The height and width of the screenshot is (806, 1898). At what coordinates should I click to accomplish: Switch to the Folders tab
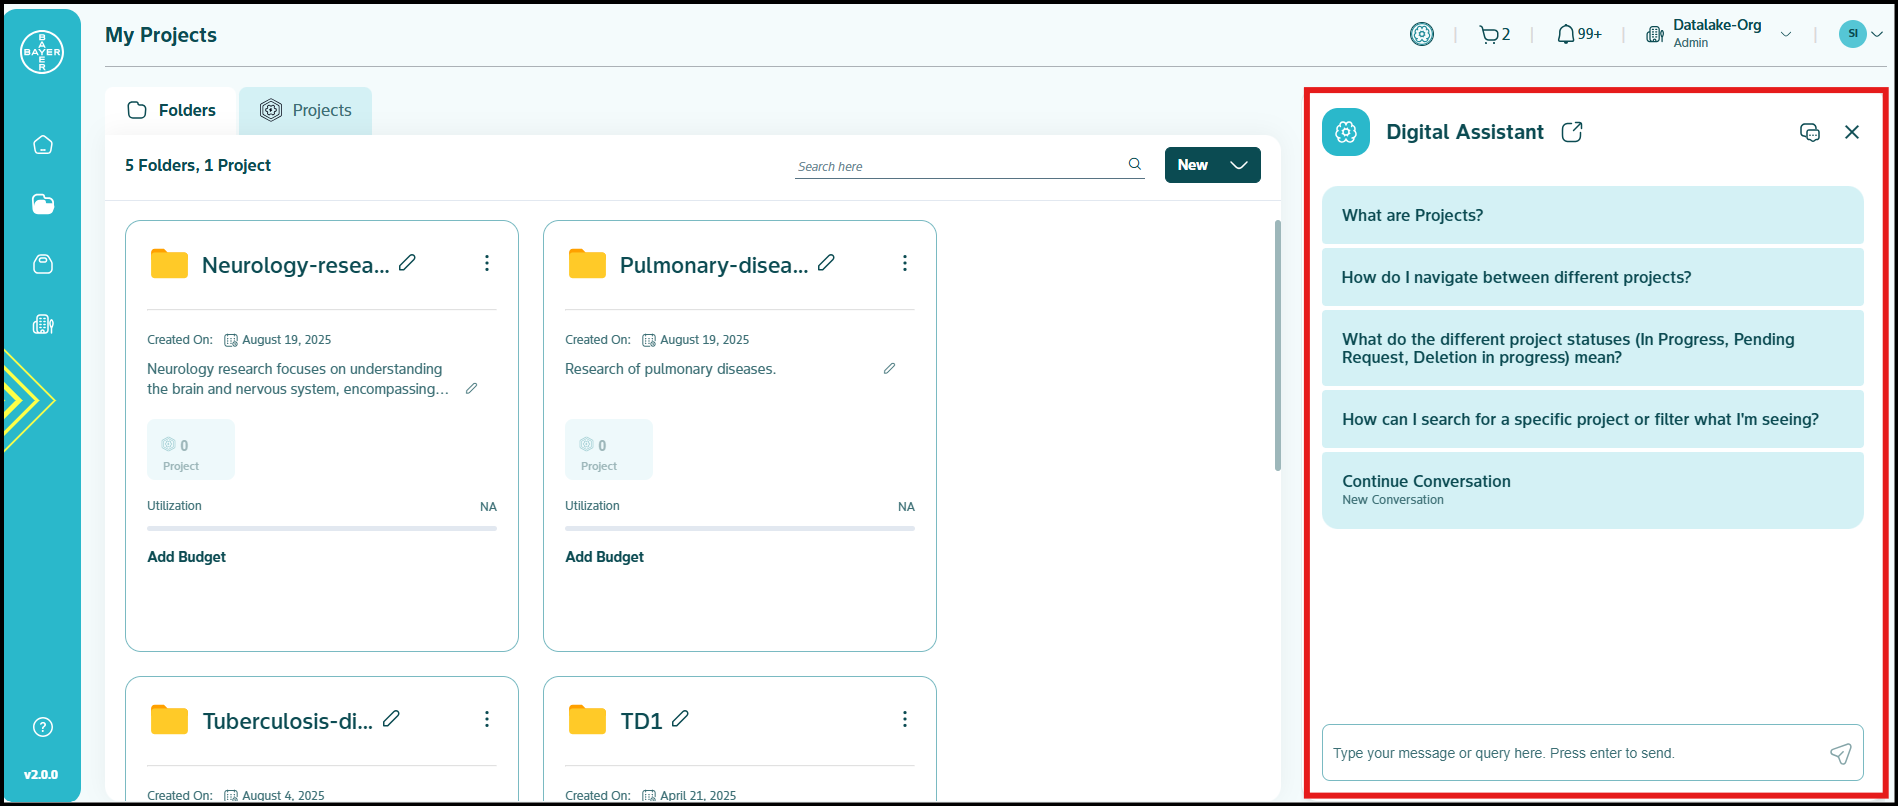(172, 110)
